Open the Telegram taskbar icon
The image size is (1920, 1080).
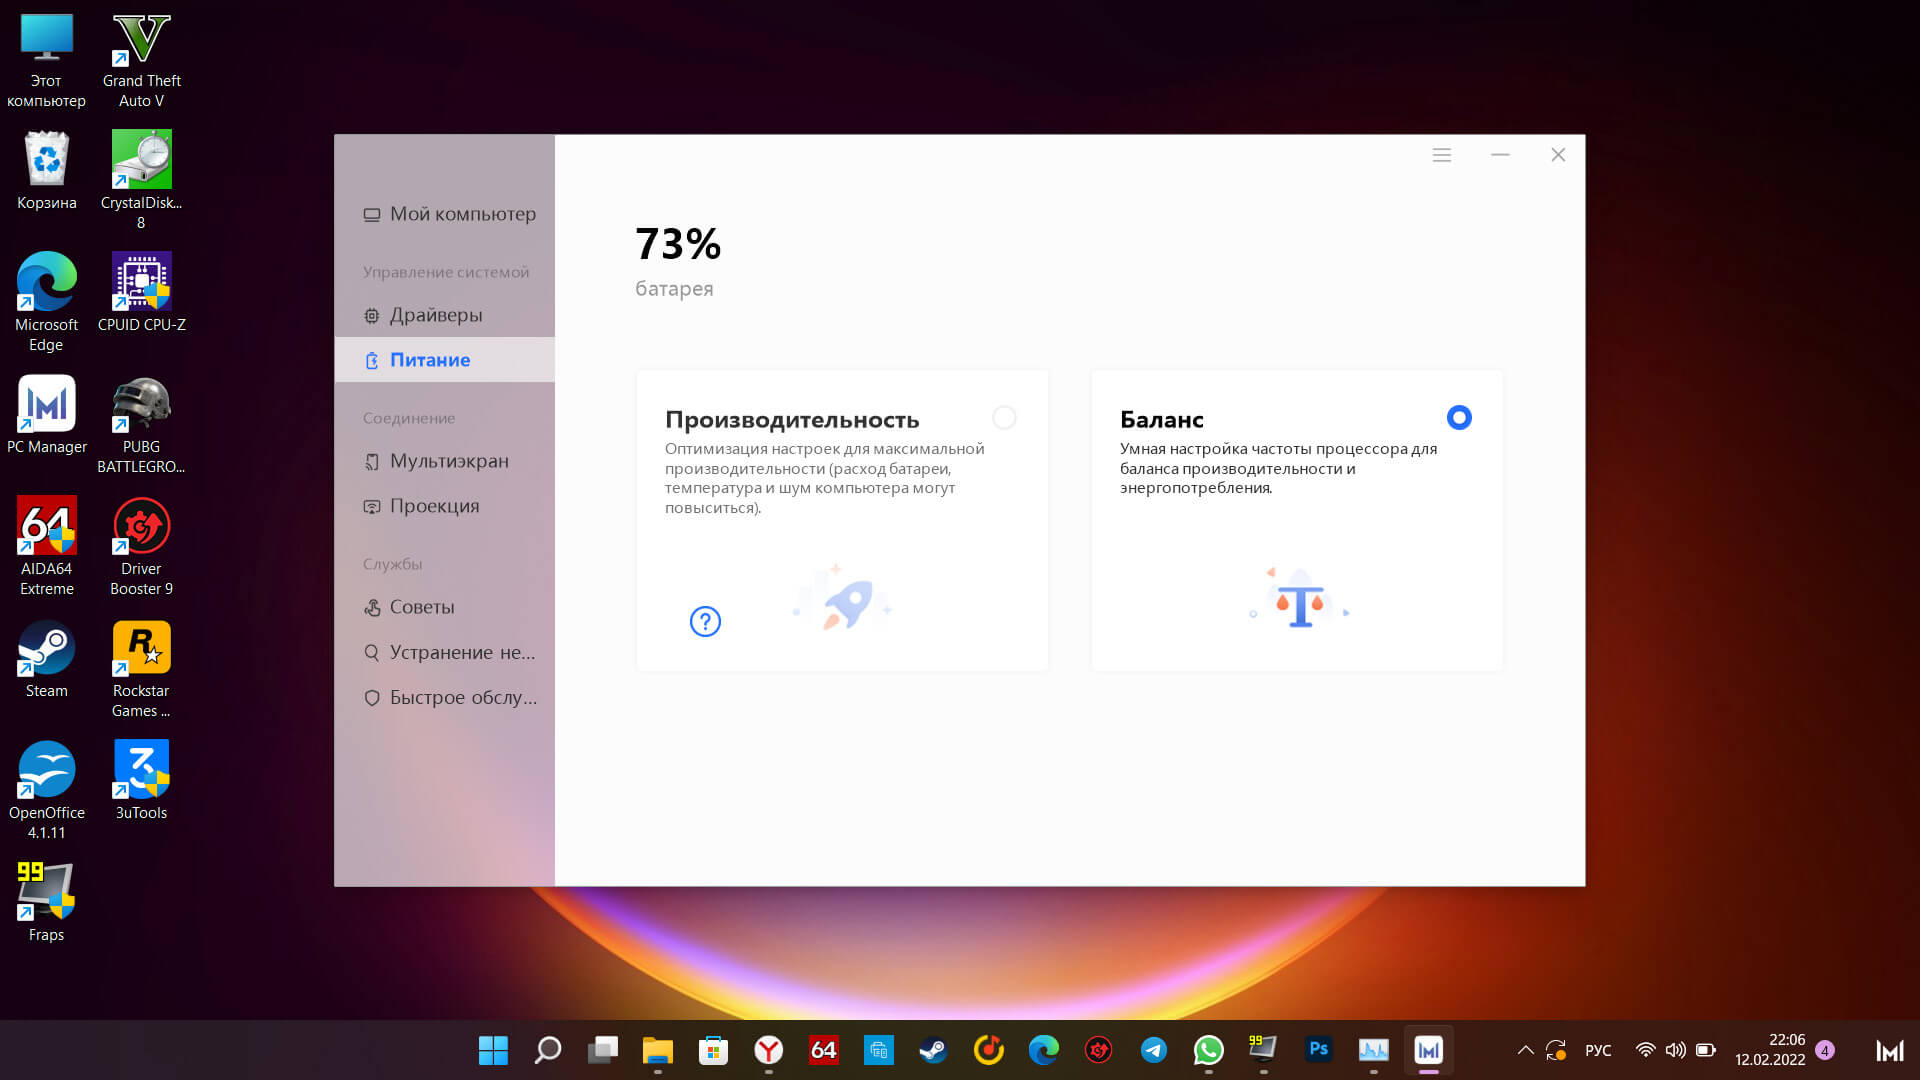[1153, 1050]
